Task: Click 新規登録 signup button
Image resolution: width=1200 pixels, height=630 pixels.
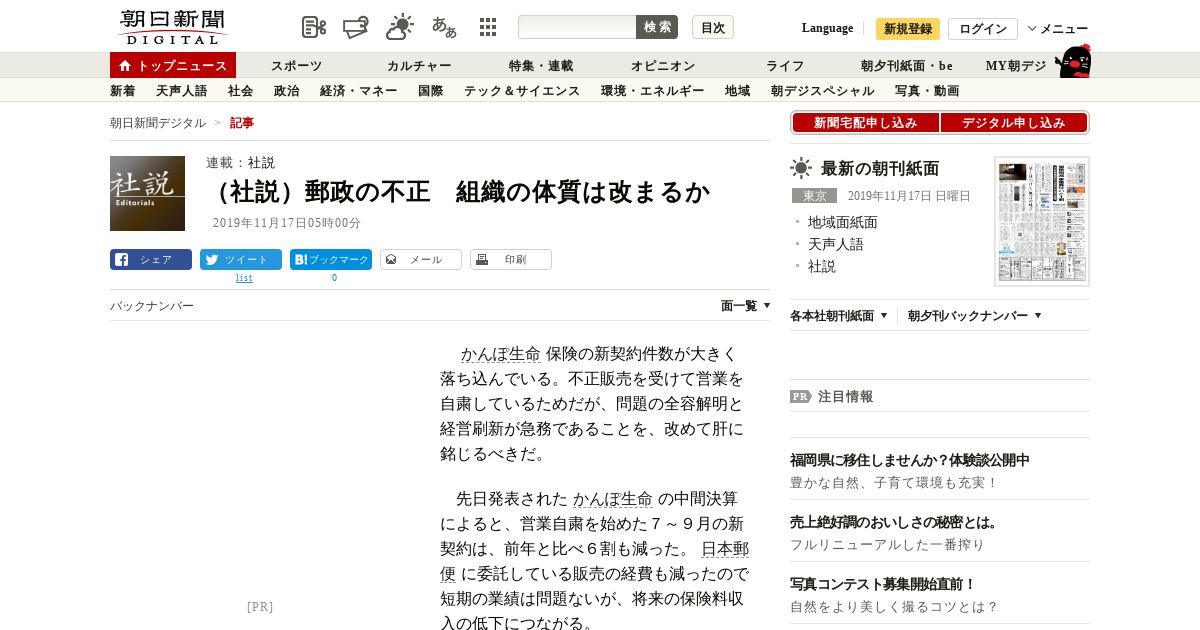Action: coord(908,29)
